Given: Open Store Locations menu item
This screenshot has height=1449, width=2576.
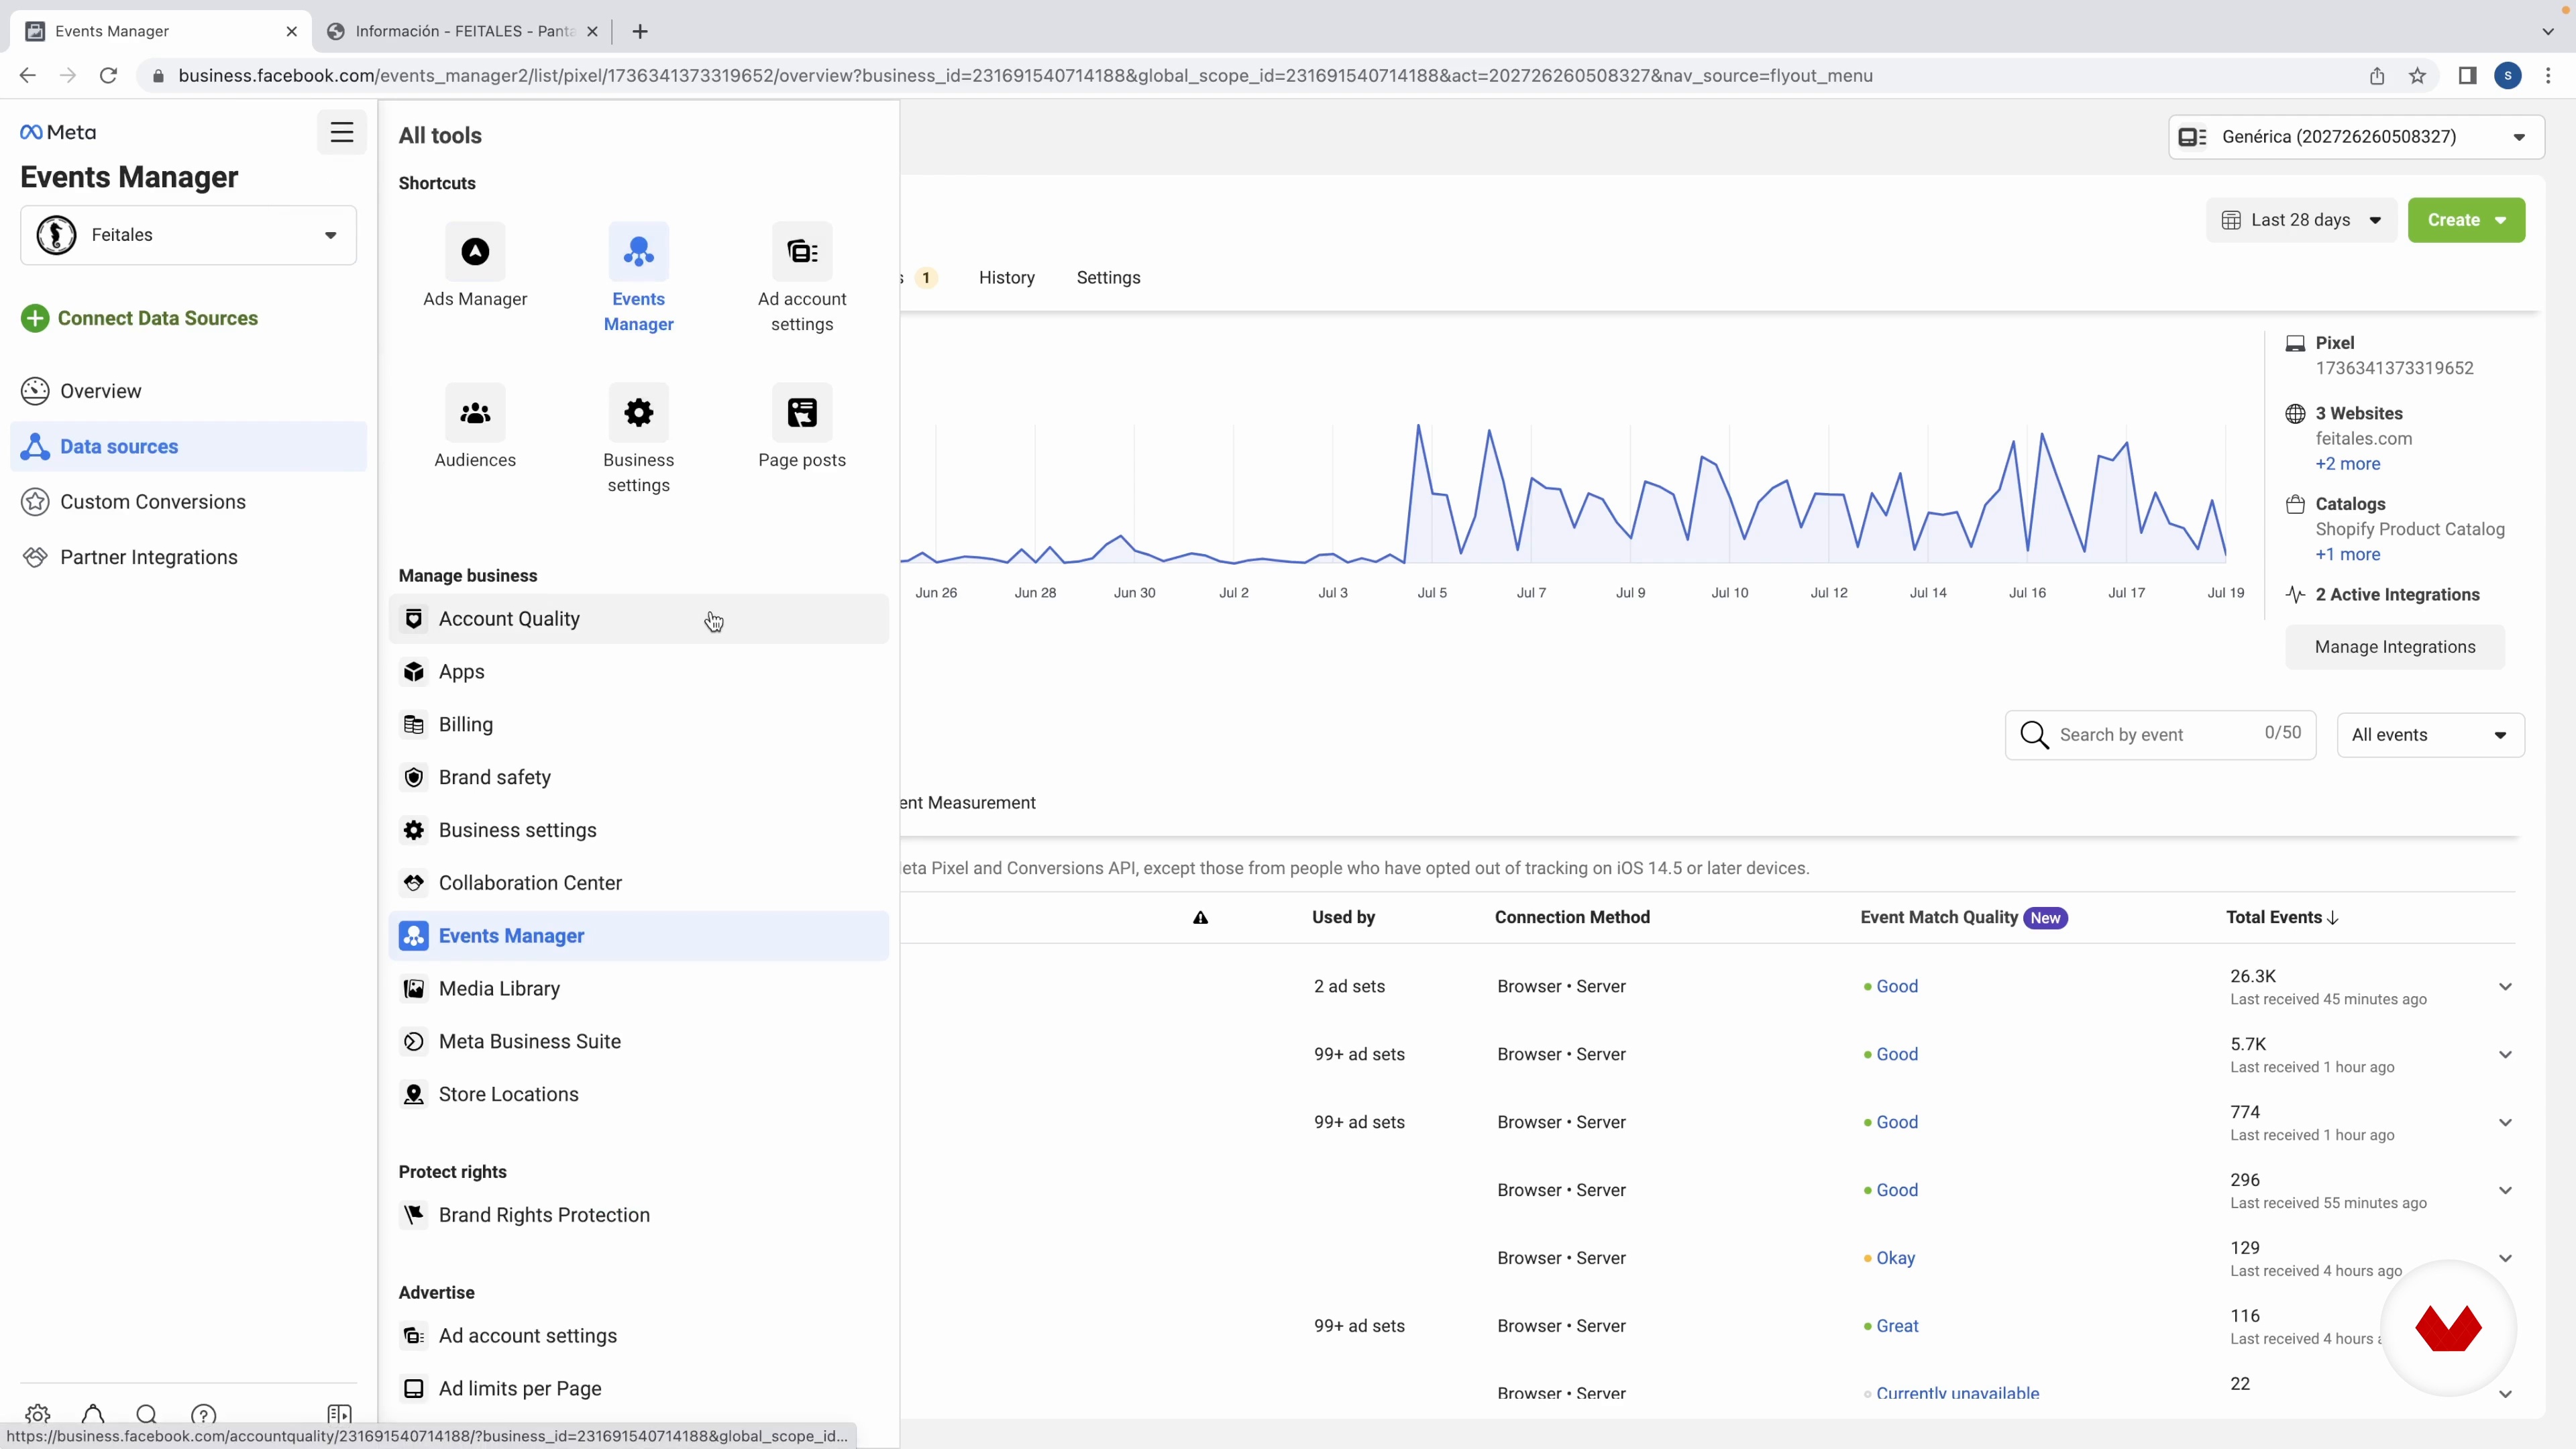Looking at the screenshot, I should (638, 1095).
